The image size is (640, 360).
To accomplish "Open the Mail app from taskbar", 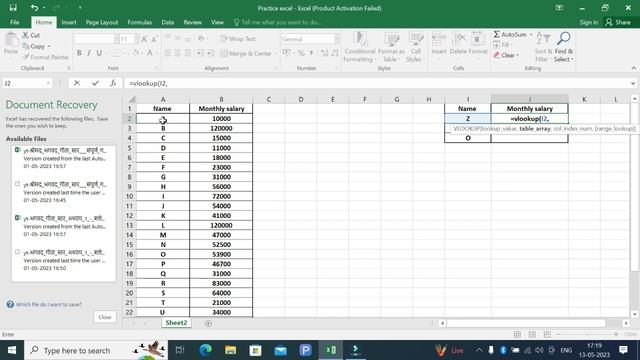I will pos(280,350).
